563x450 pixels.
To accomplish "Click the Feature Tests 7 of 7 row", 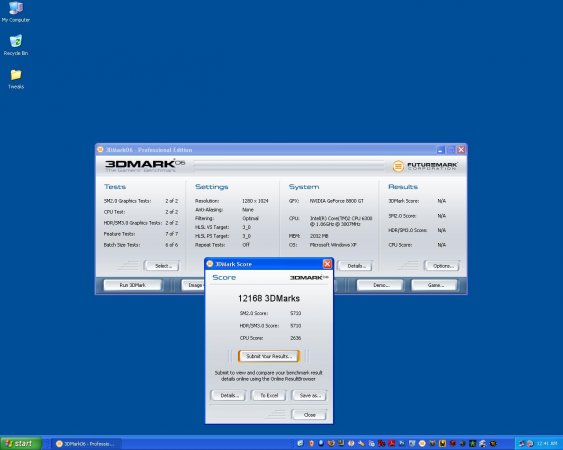I will click(141, 234).
